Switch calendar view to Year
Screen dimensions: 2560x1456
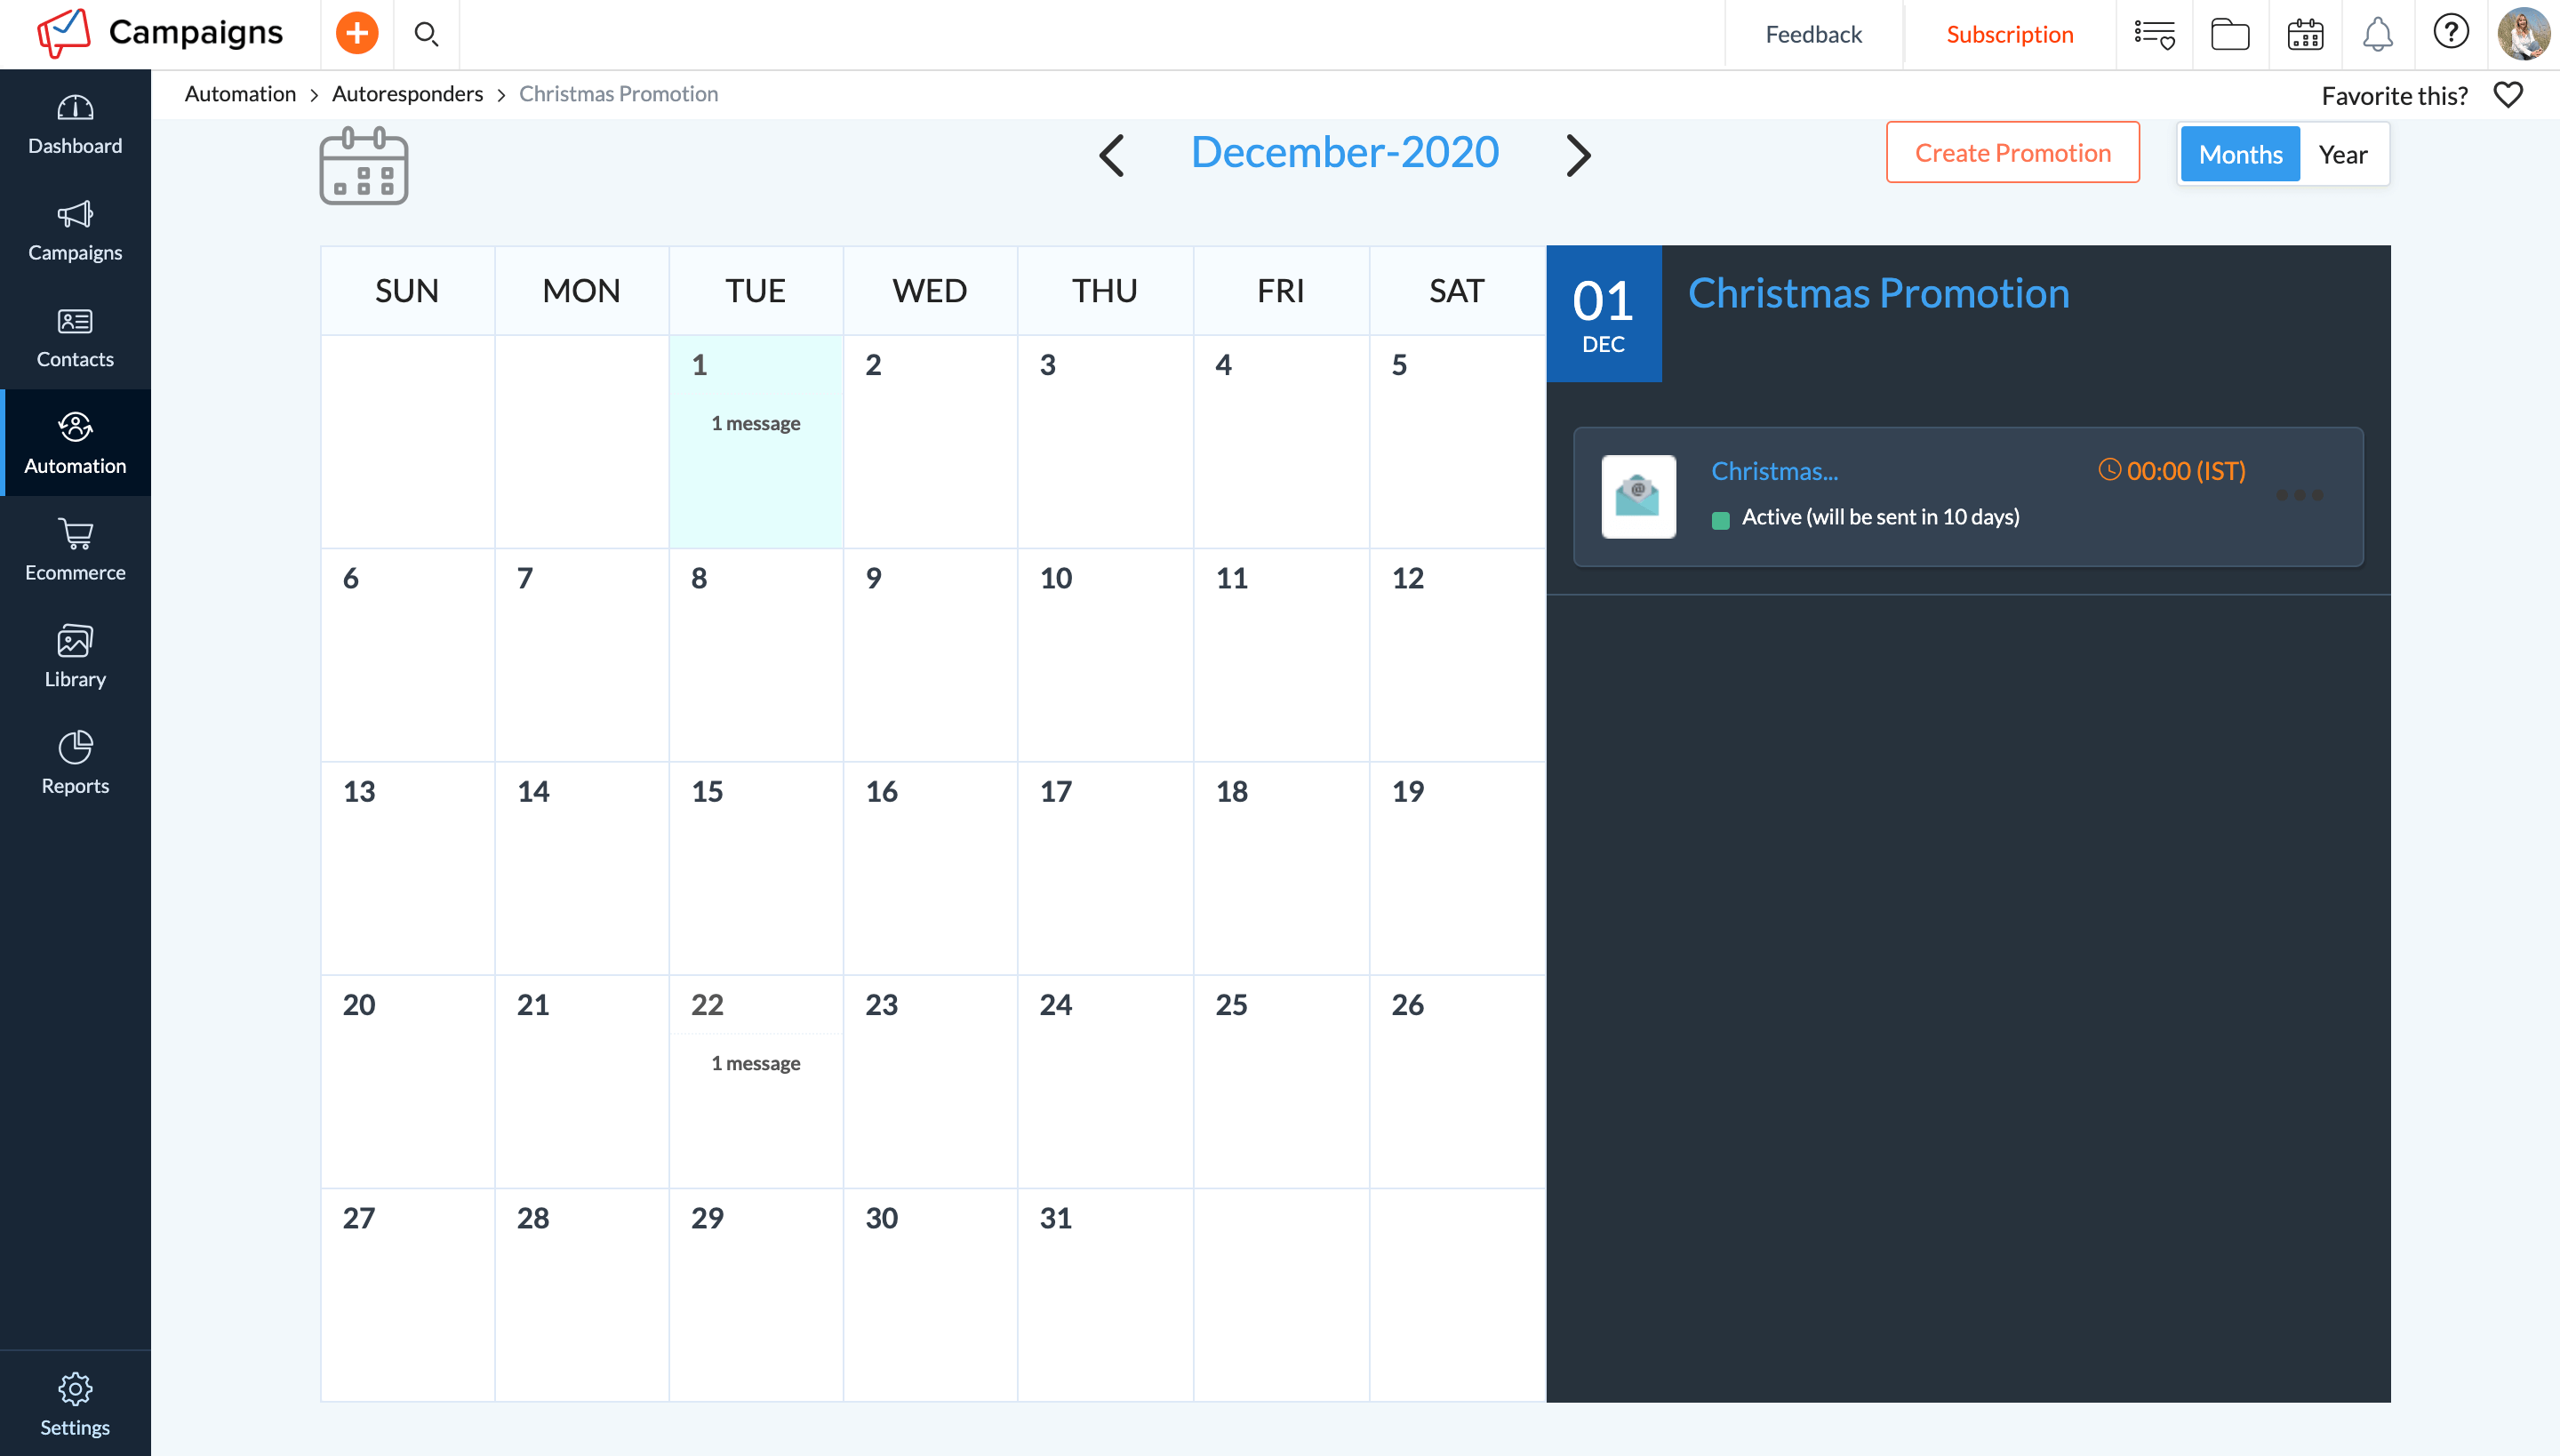click(2342, 154)
